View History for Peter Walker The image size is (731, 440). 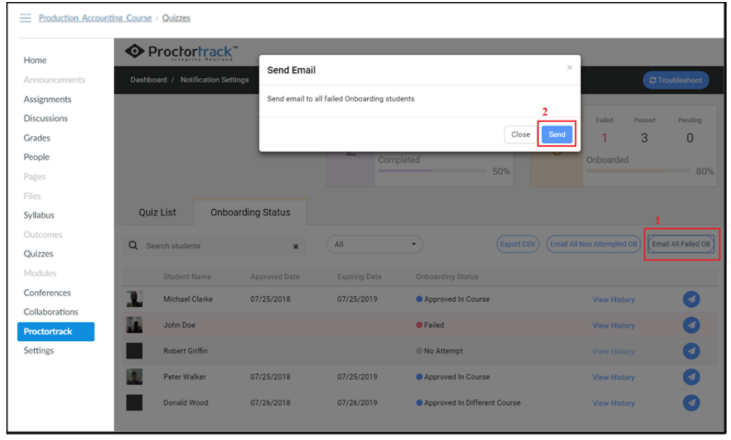click(614, 377)
